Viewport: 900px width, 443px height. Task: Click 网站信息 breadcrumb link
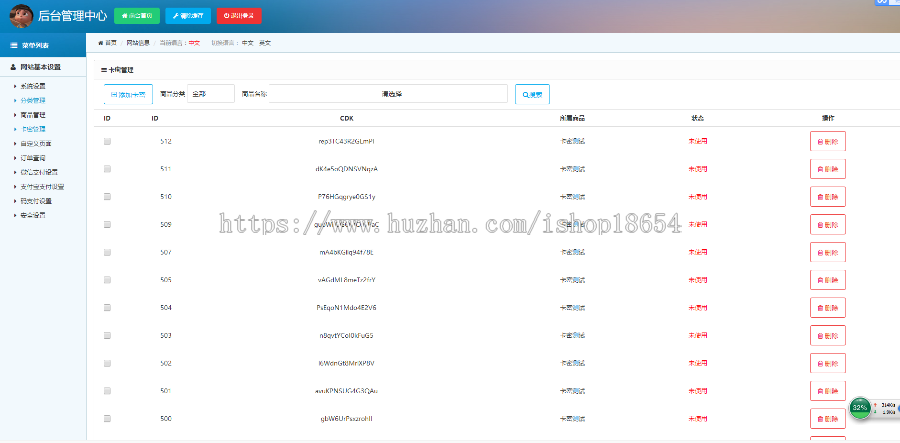click(x=138, y=43)
